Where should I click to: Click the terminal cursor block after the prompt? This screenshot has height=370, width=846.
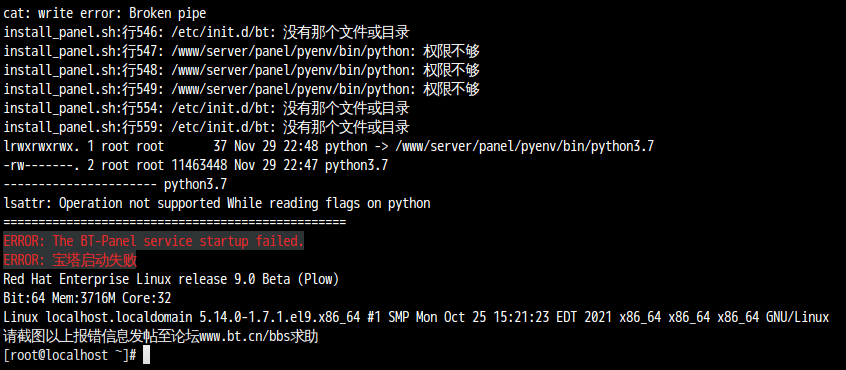click(x=146, y=355)
